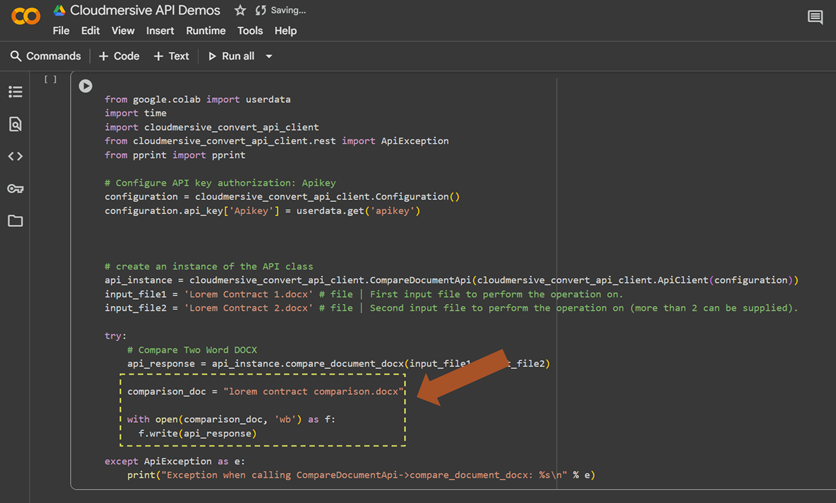
Task: Click the Saving status sync icon
Action: (260, 10)
